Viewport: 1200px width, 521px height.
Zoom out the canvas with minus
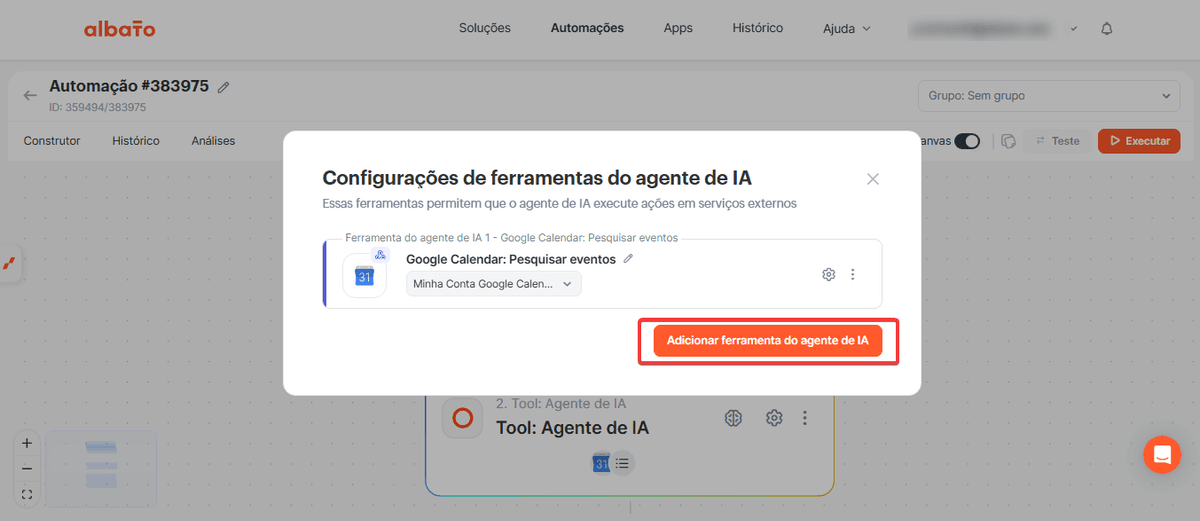(x=27, y=468)
